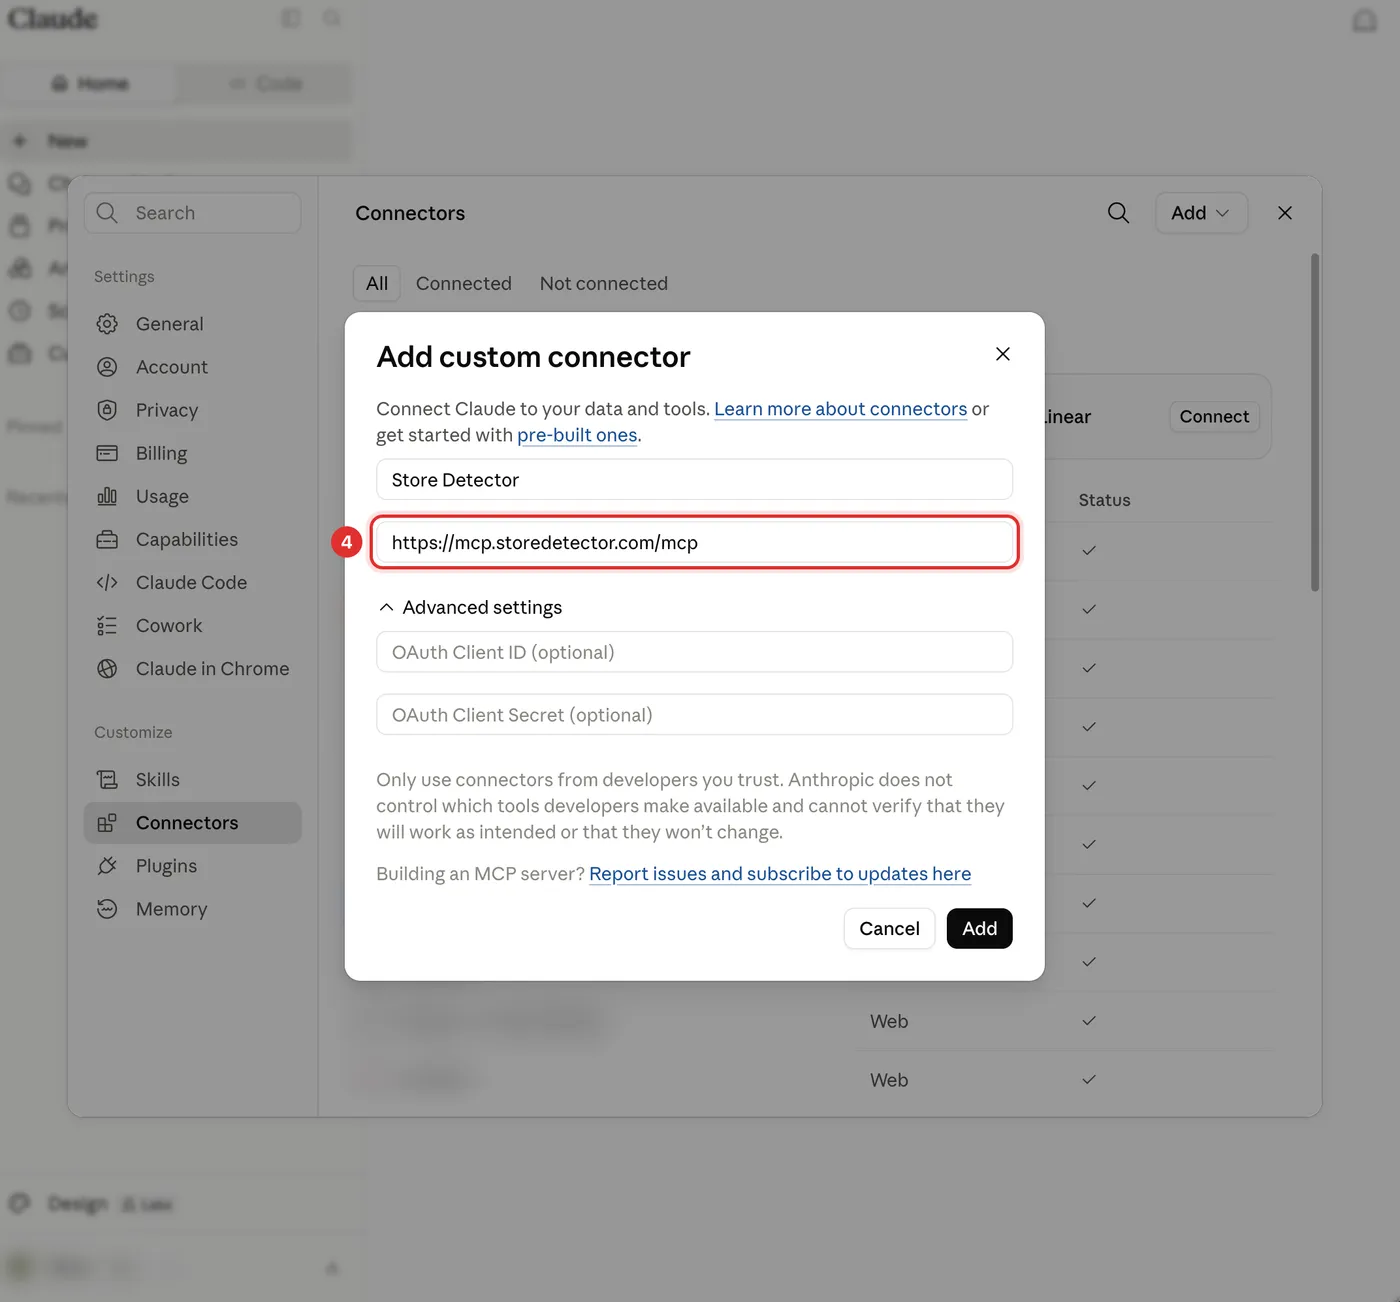Open Claude Code settings
Viewport: 1400px width, 1302px height.
click(193, 582)
